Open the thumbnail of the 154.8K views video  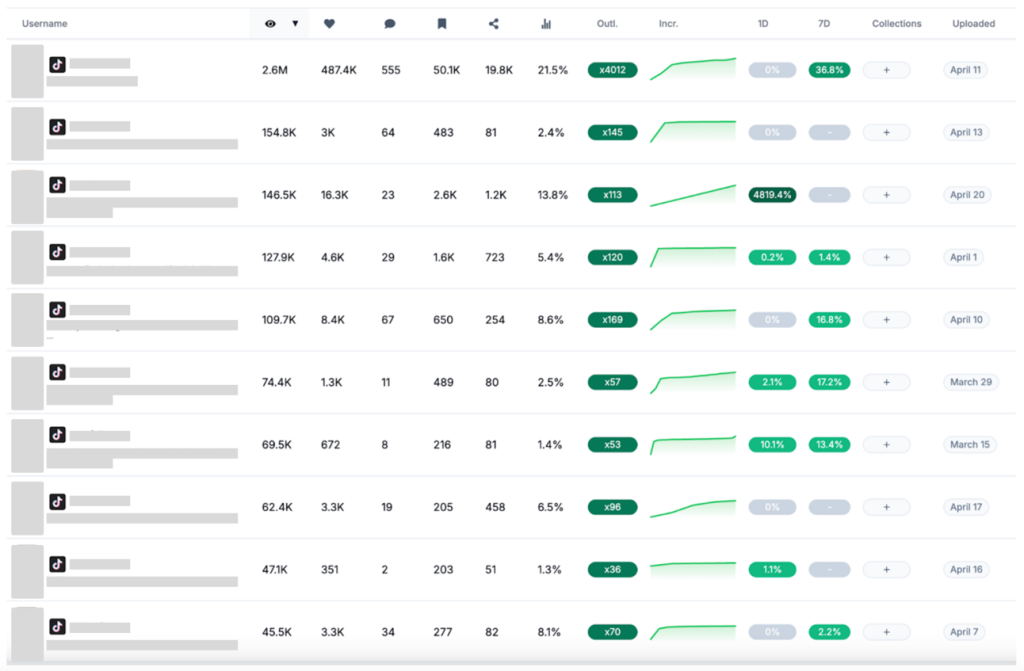(x=27, y=133)
